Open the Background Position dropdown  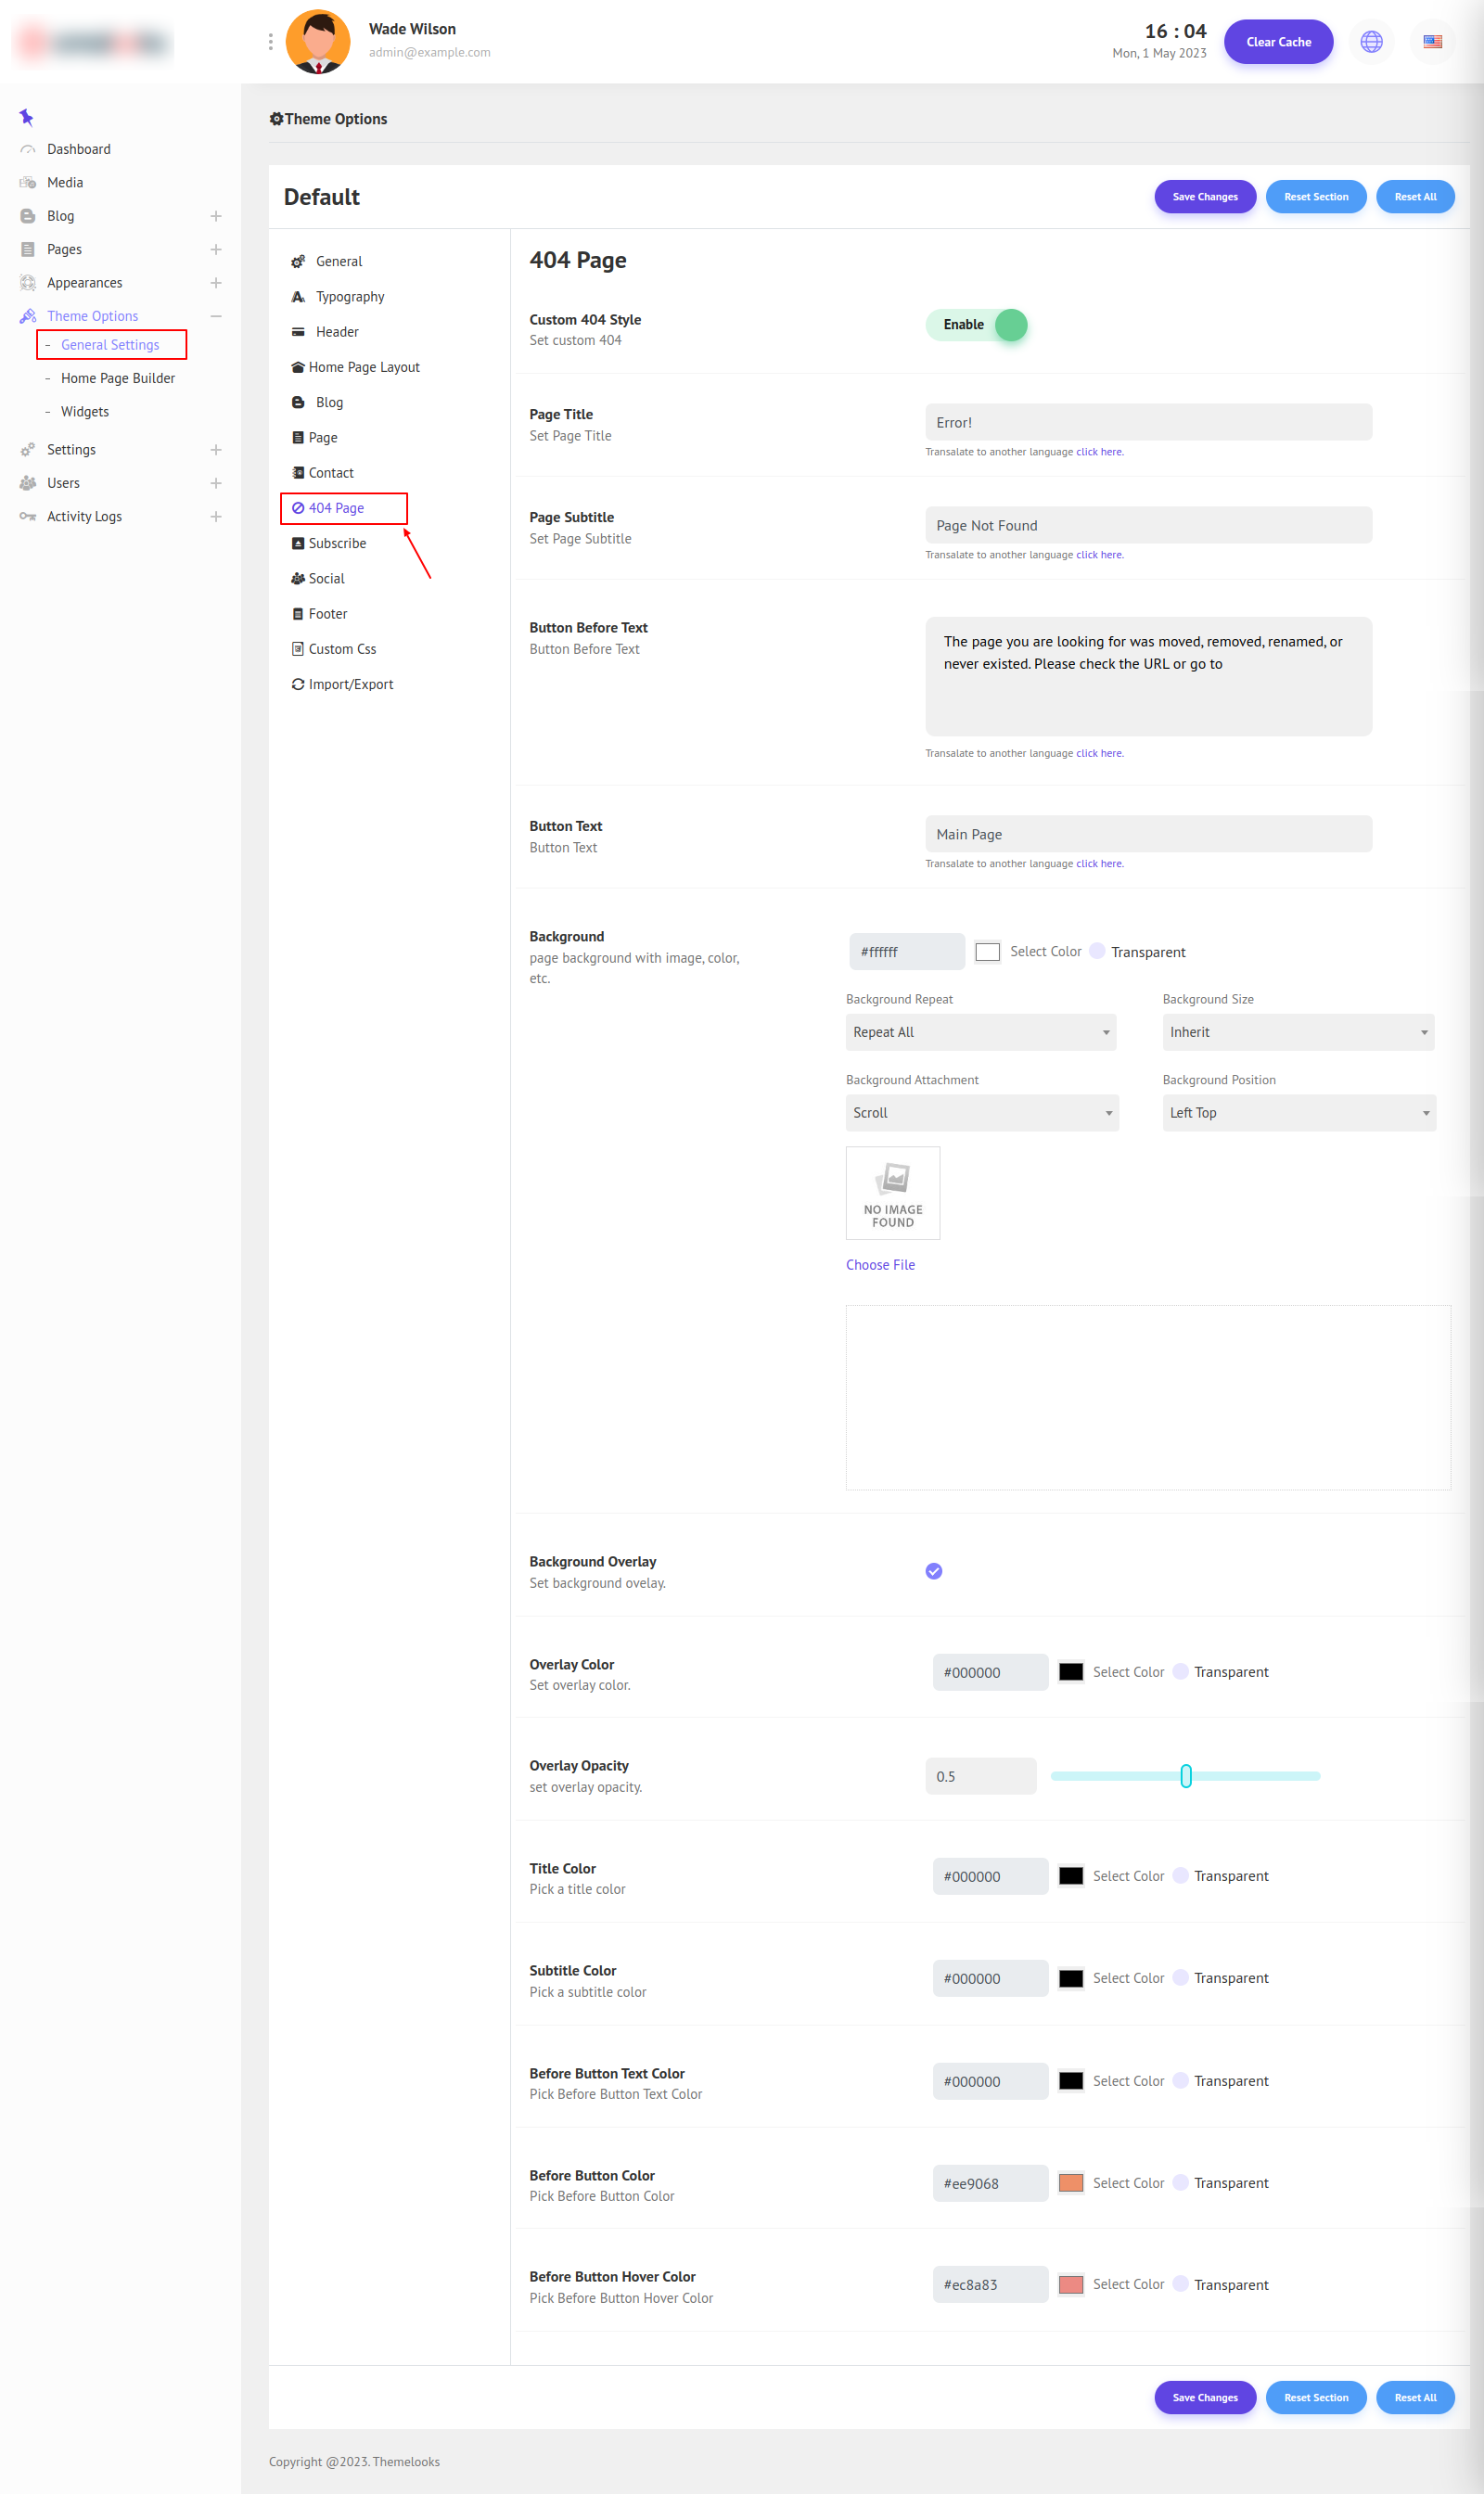pyautogui.click(x=1298, y=1113)
